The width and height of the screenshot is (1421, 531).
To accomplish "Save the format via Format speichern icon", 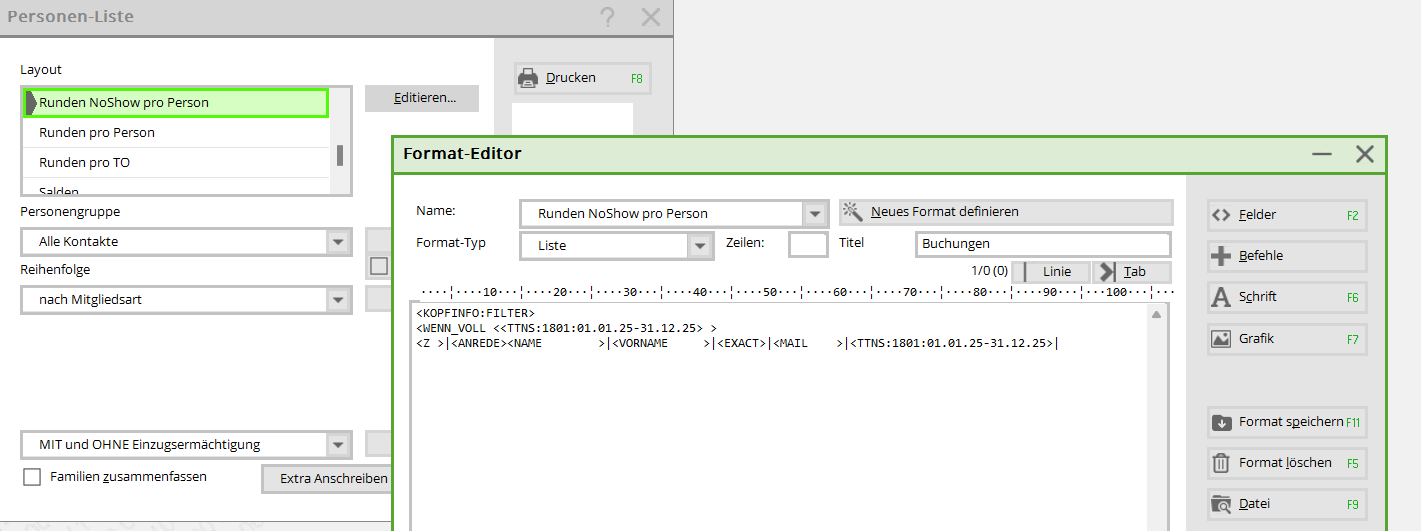I will pyautogui.click(x=1221, y=422).
